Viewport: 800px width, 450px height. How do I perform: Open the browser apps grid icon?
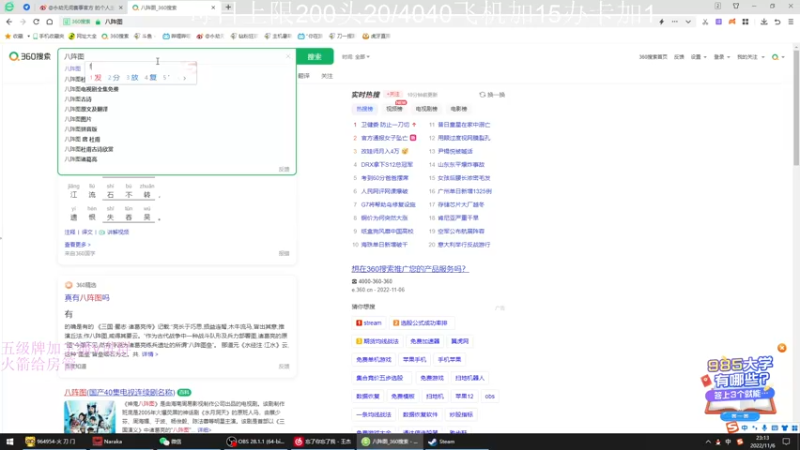pyautogui.click(x=745, y=22)
